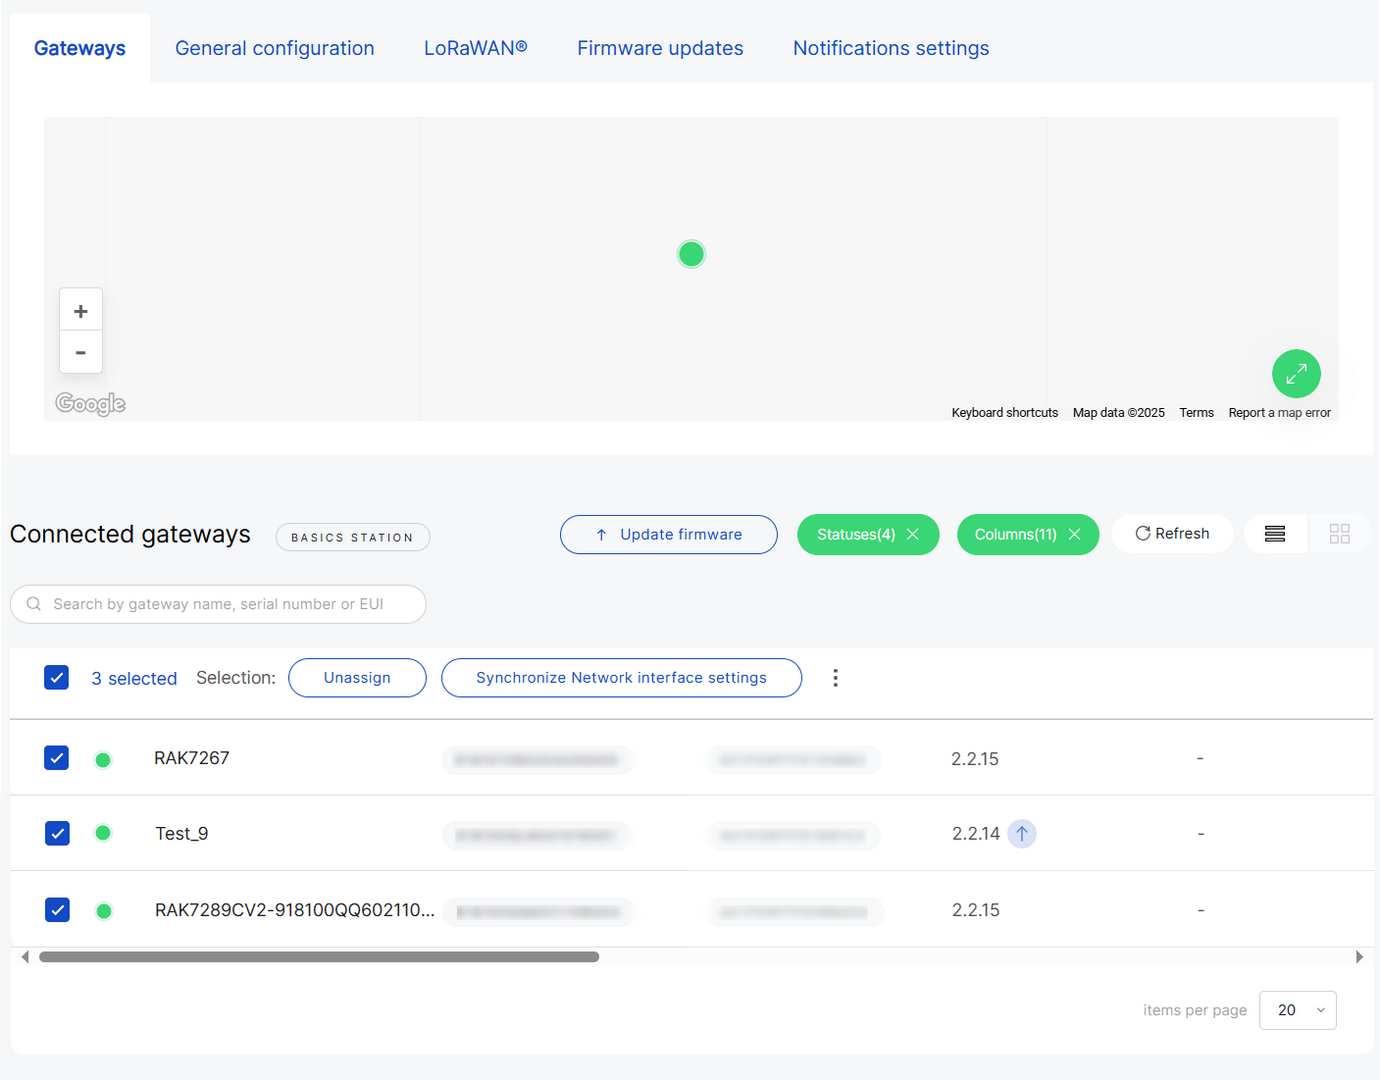Click Synchronize Network interface settings
Viewport: 1380px width, 1080px height.
pyautogui.click(x=621, y=677)
